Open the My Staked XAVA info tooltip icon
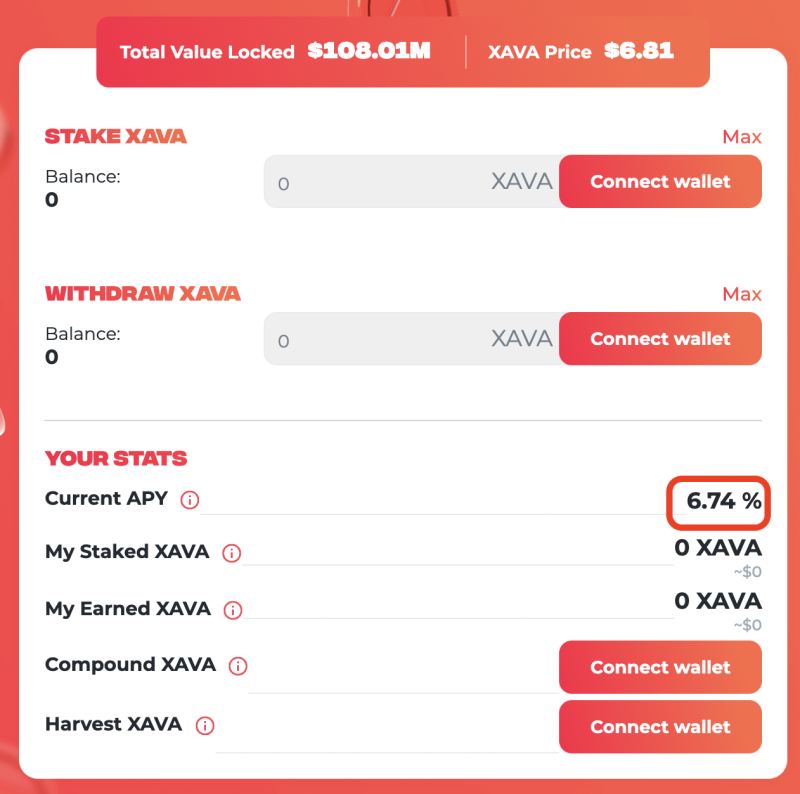 pyautogui.click(x=232, y=553)
